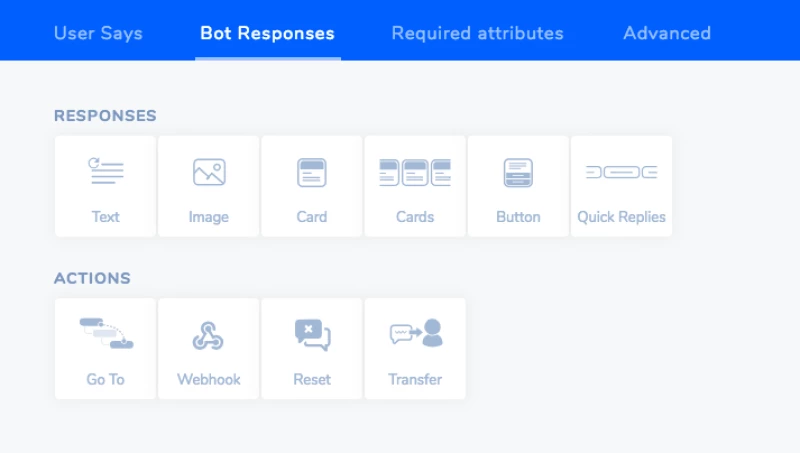Click the Go To flow icon
The image size is (800, 453).
105,334
